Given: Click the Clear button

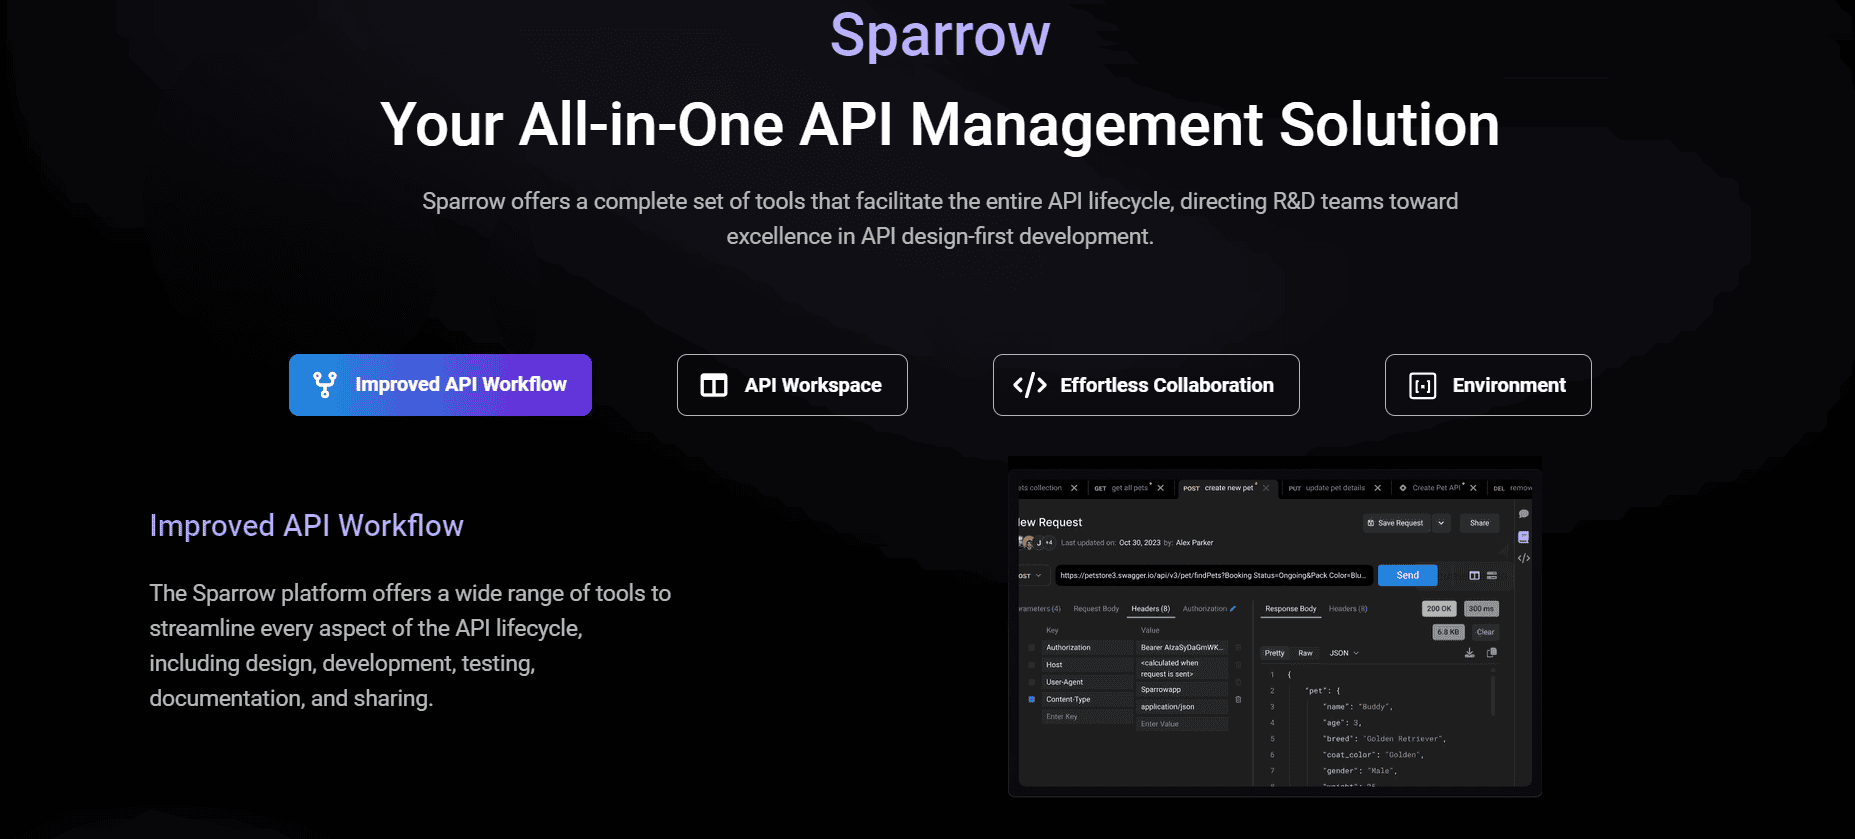Looking at the screenshot, I should tap(1486, 632).
